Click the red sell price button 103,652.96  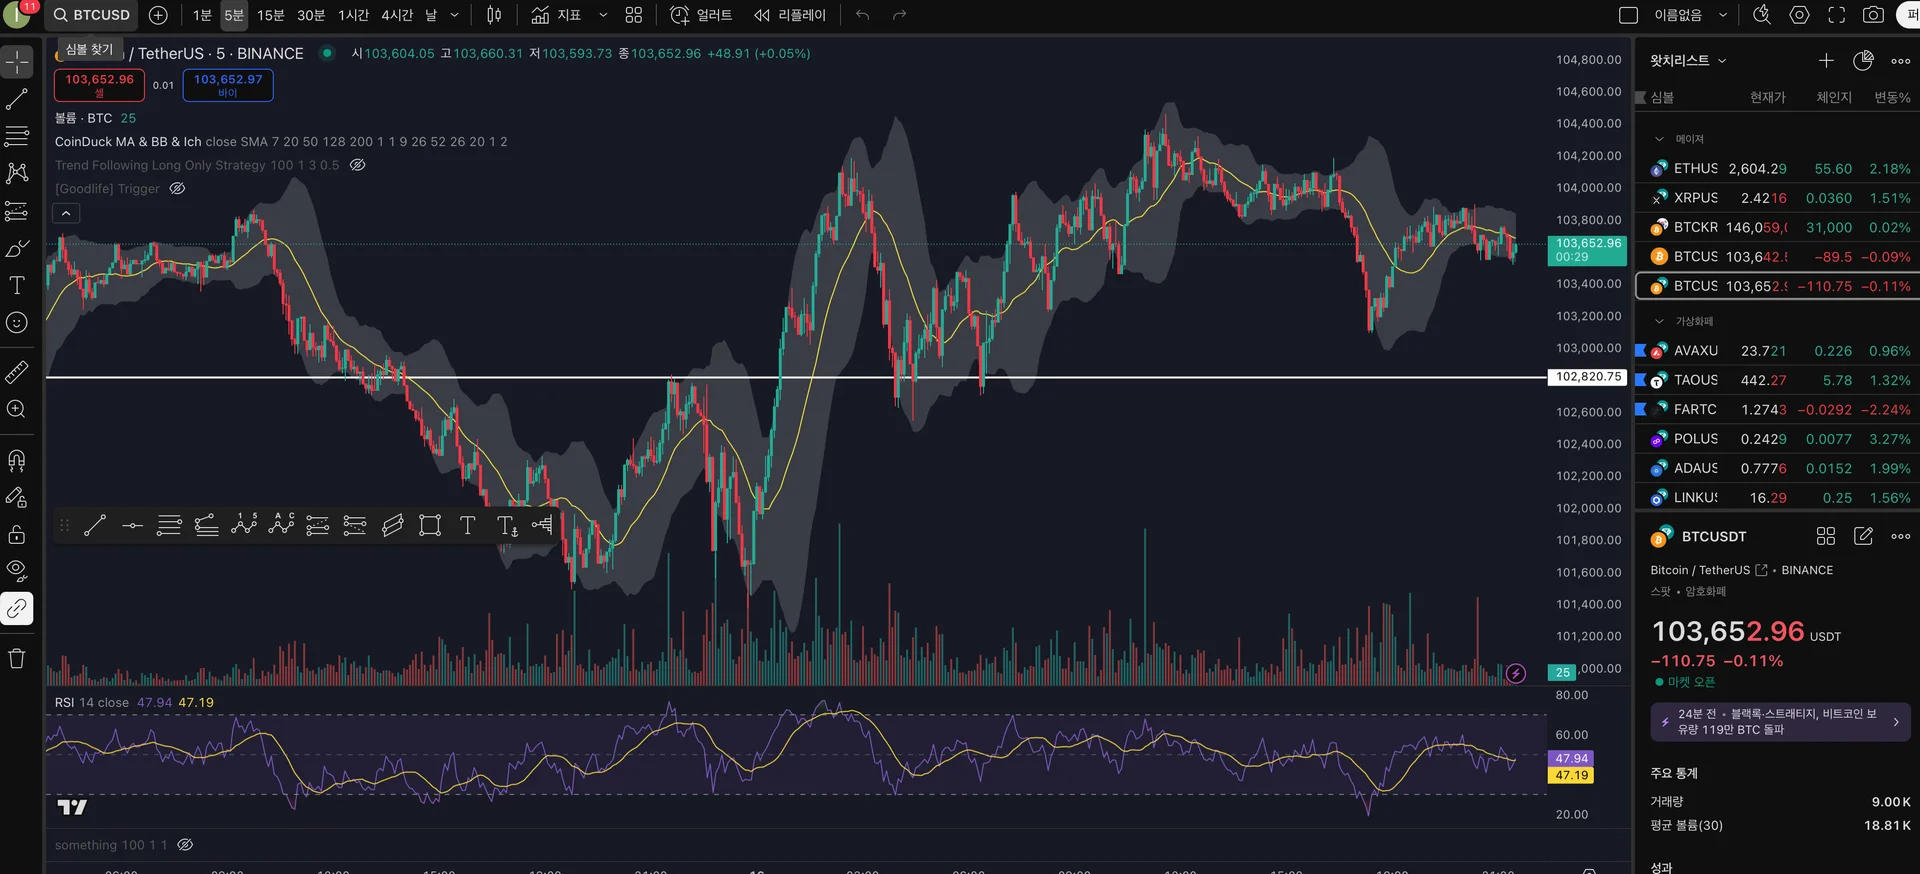[x=99, y=85]
